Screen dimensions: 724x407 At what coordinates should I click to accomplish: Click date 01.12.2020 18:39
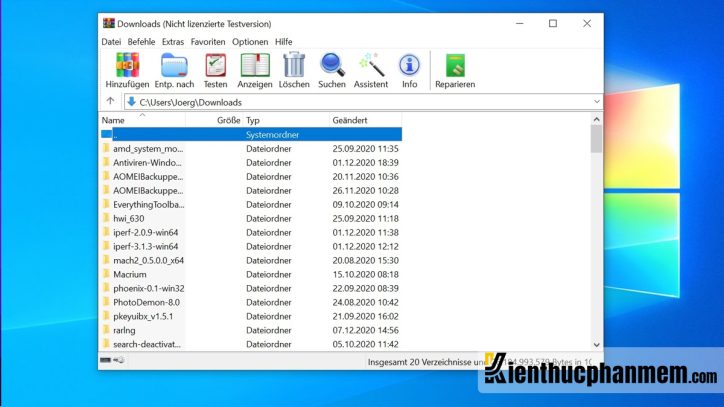(x=365, y=163)
